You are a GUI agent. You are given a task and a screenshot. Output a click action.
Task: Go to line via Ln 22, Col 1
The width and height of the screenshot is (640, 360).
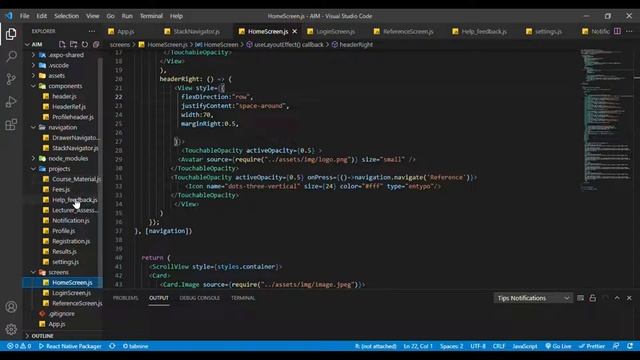(418, 346)
